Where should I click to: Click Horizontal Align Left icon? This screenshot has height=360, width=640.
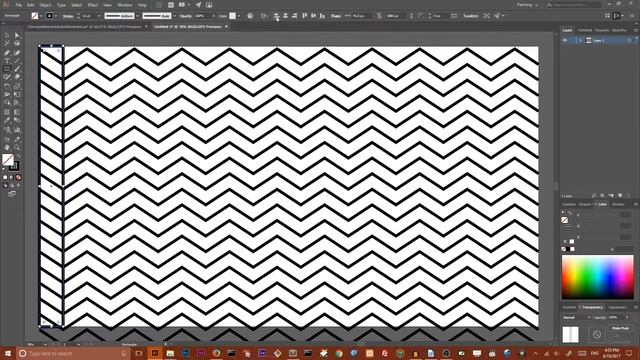tap(276, 16)
